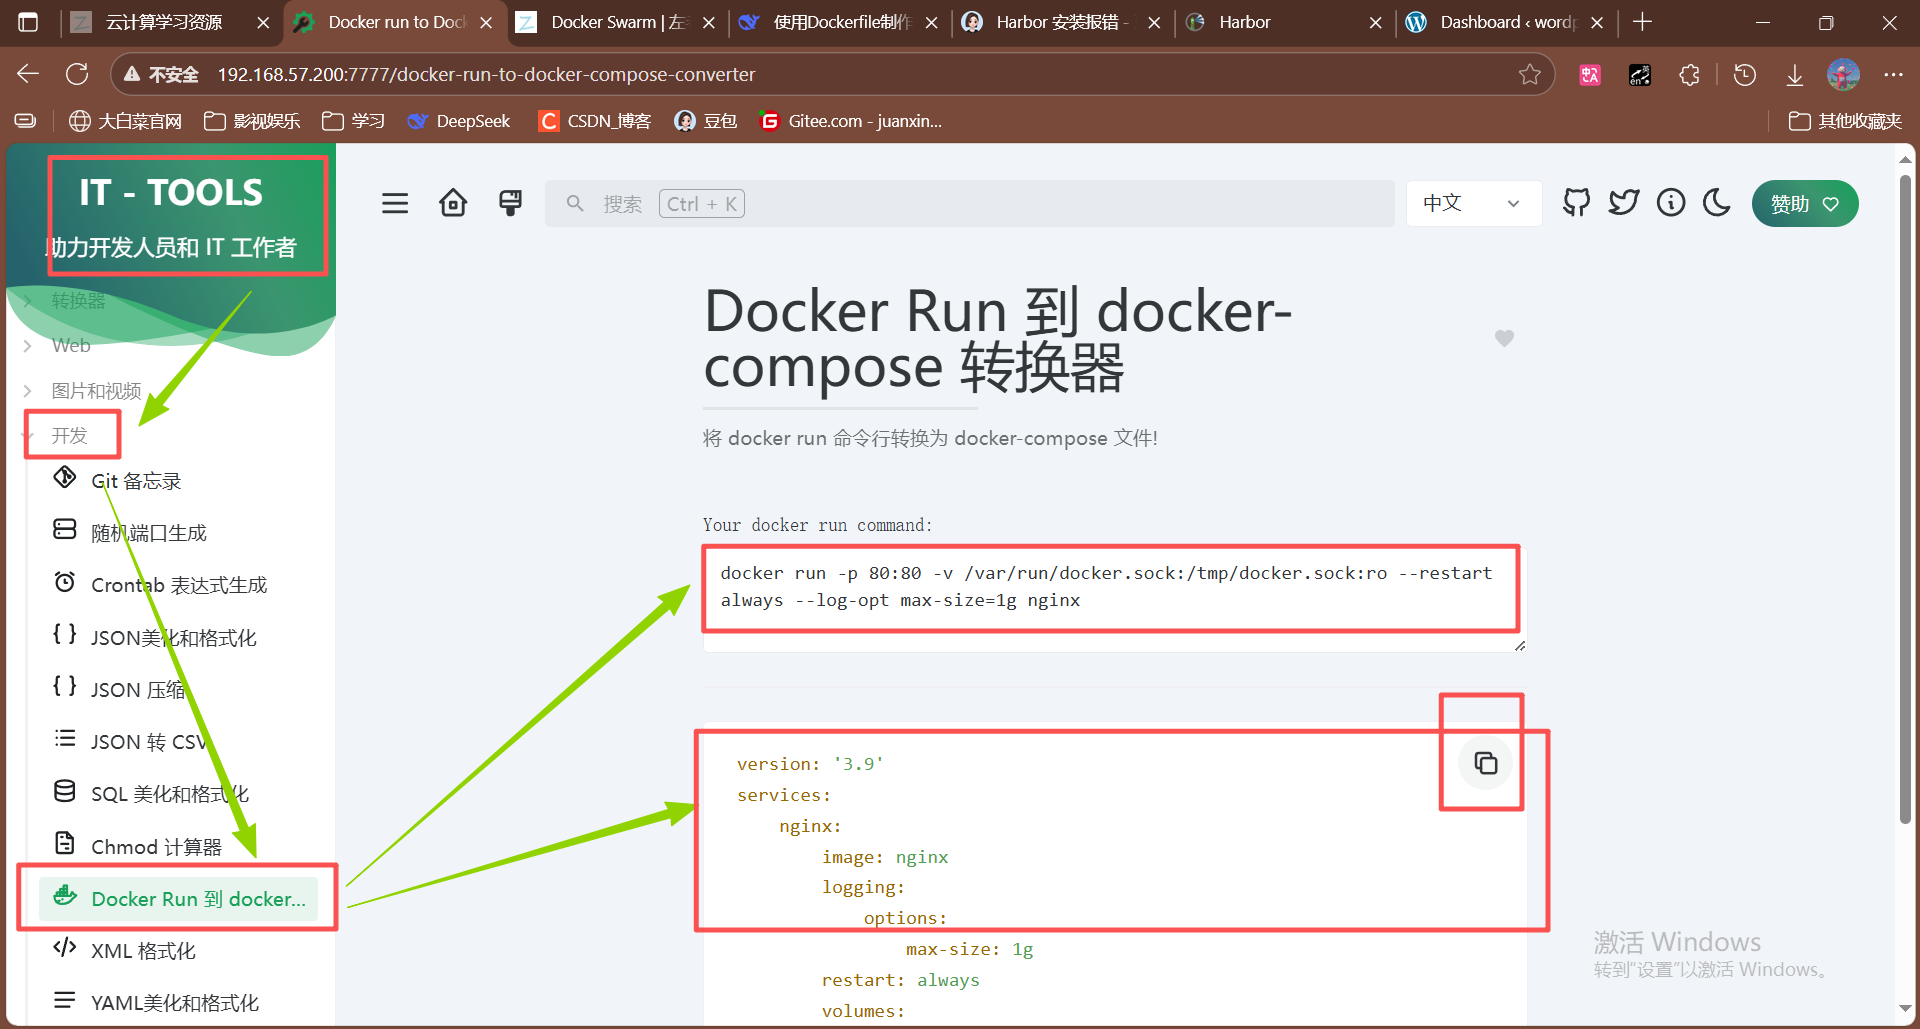Open 豆包 bookmark

(x=706, y=121)
